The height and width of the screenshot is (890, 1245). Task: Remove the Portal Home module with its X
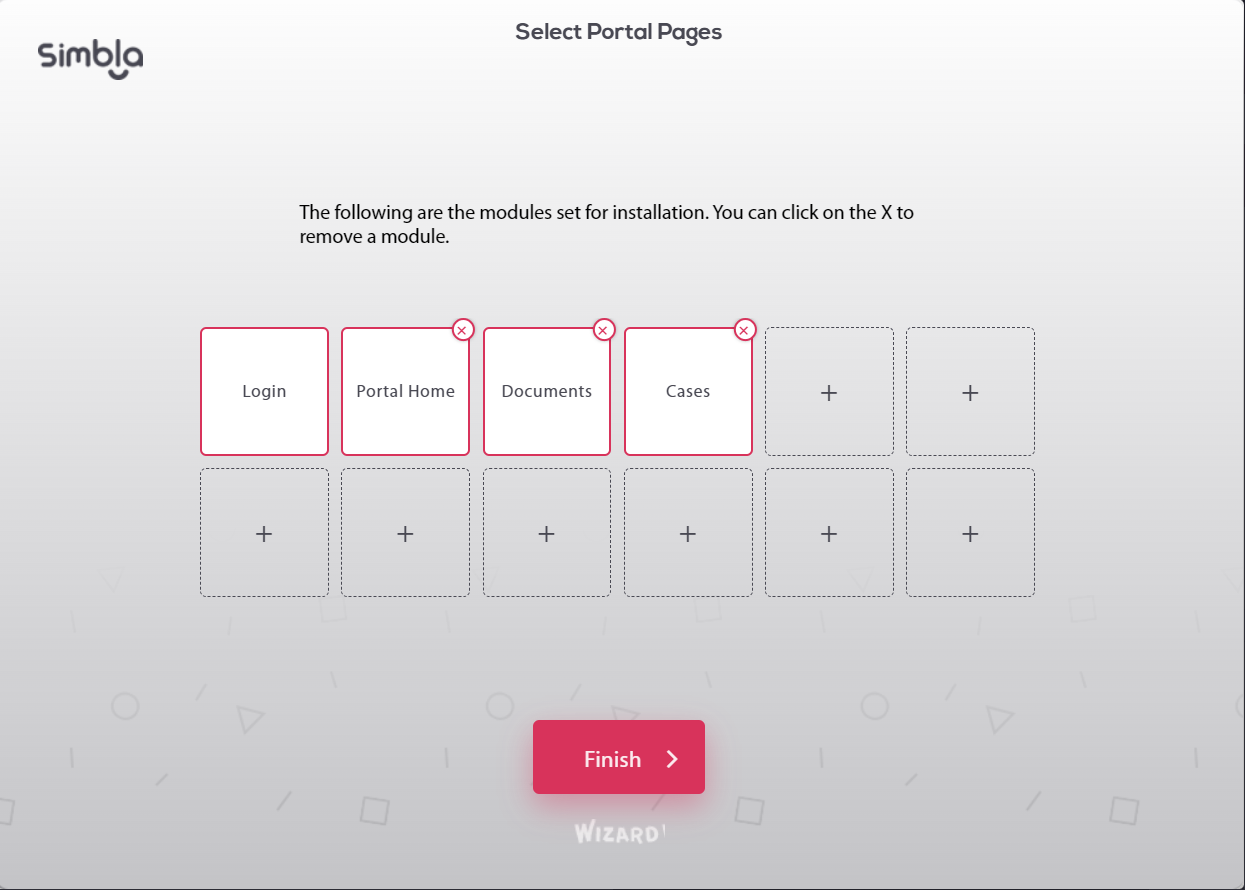[x=462, y=330]
